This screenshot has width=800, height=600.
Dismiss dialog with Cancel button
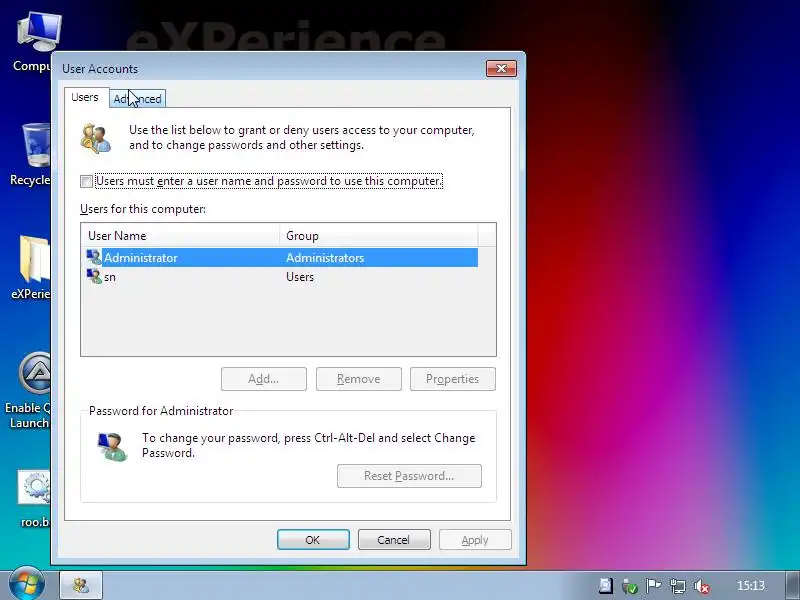[x=394, y=540]
